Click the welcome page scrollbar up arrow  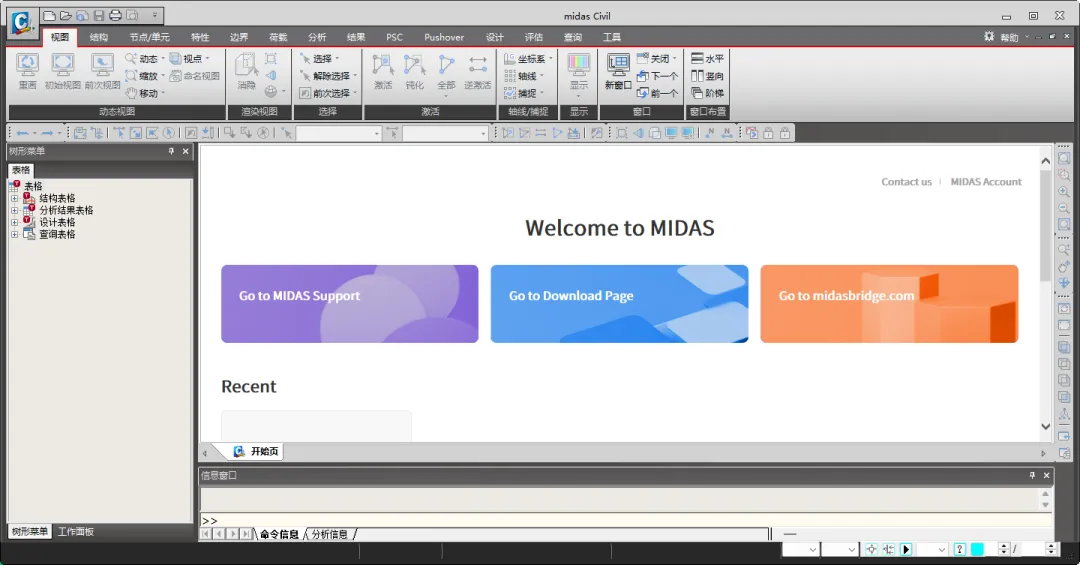tap(1046, 161)
